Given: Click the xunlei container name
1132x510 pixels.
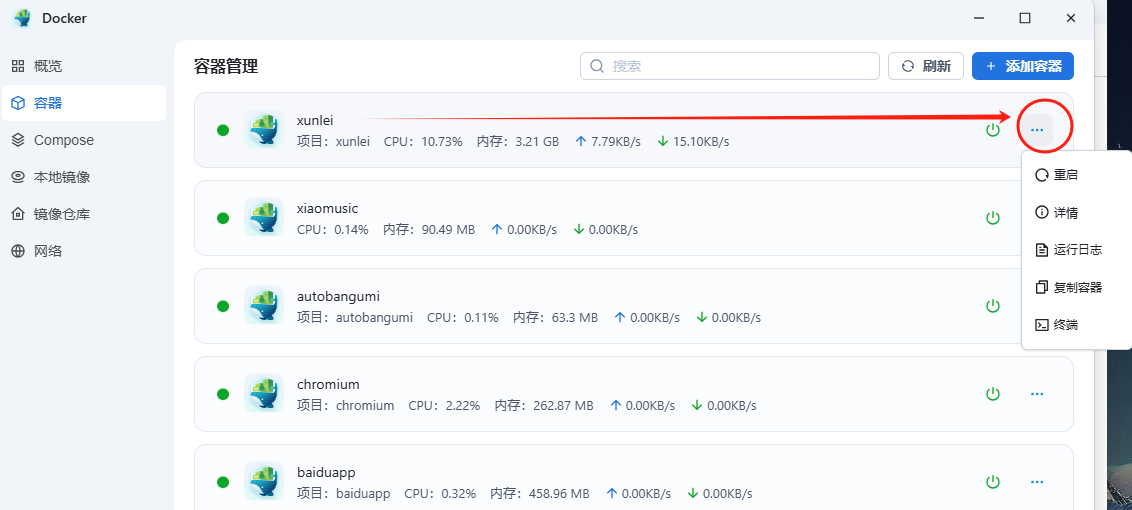Looking at the screenshot, I should 315,121.
